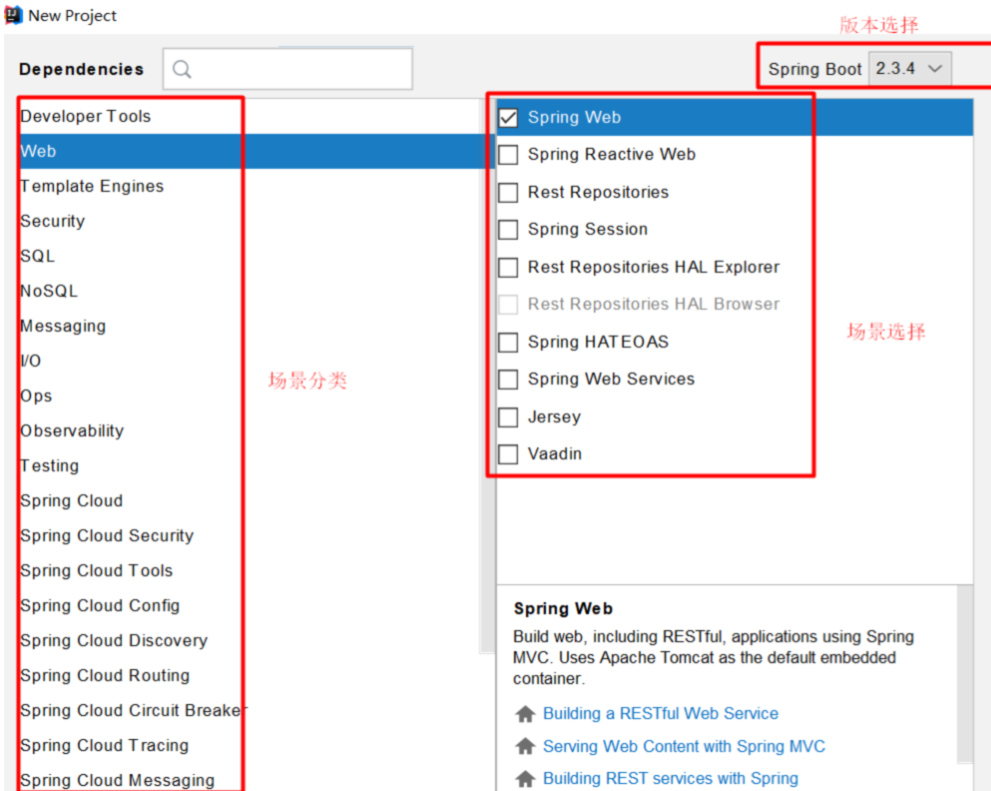Click the home icon beside Serving Web Content
Image resolution: width=991 pixels, height=791 pixels.
[525, 746]
